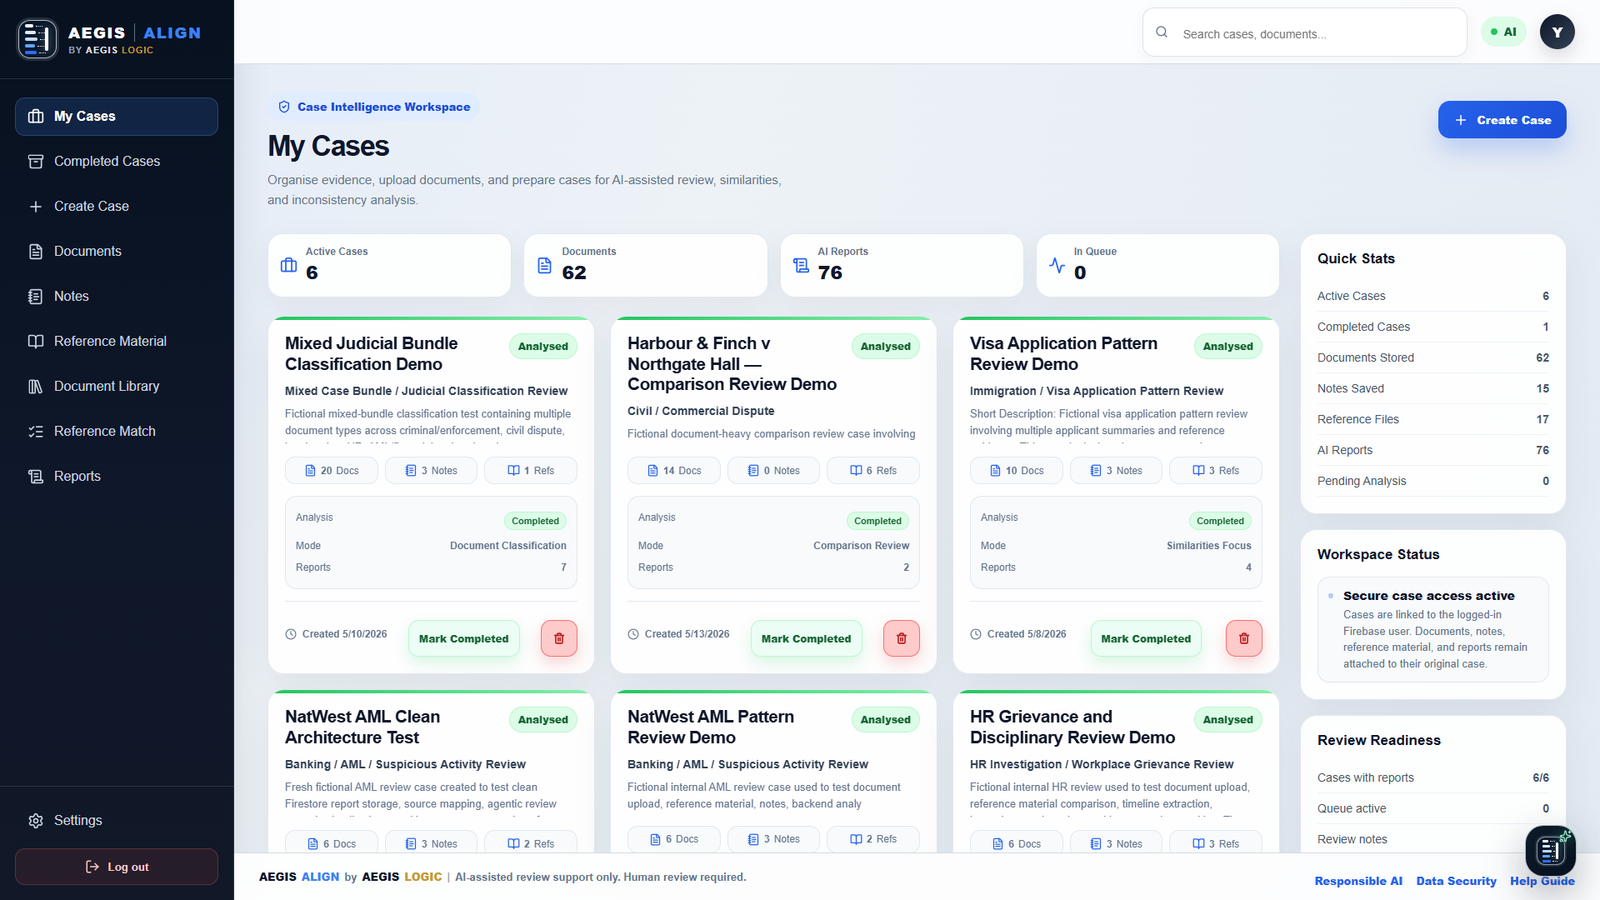Image resolution: width=1600 pixels, height=900 pixels.
Task: Select Create Case in sidebar
Action: pyautogui.click(x=116, y=206)
